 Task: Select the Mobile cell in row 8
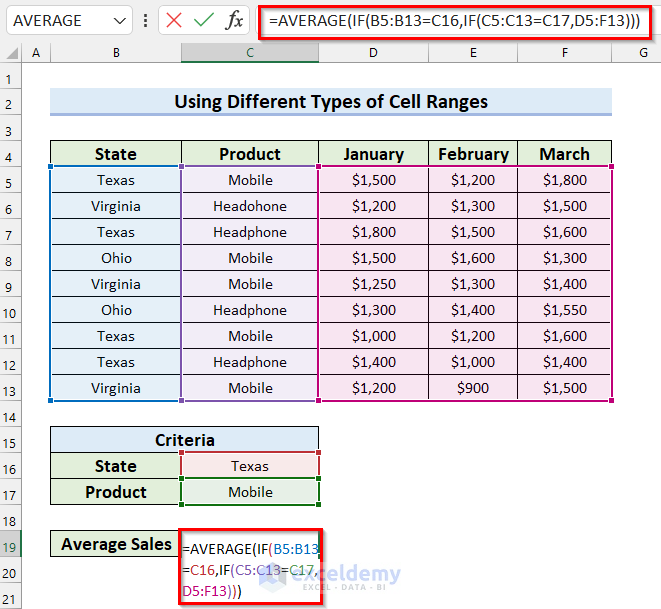point(250,258)
